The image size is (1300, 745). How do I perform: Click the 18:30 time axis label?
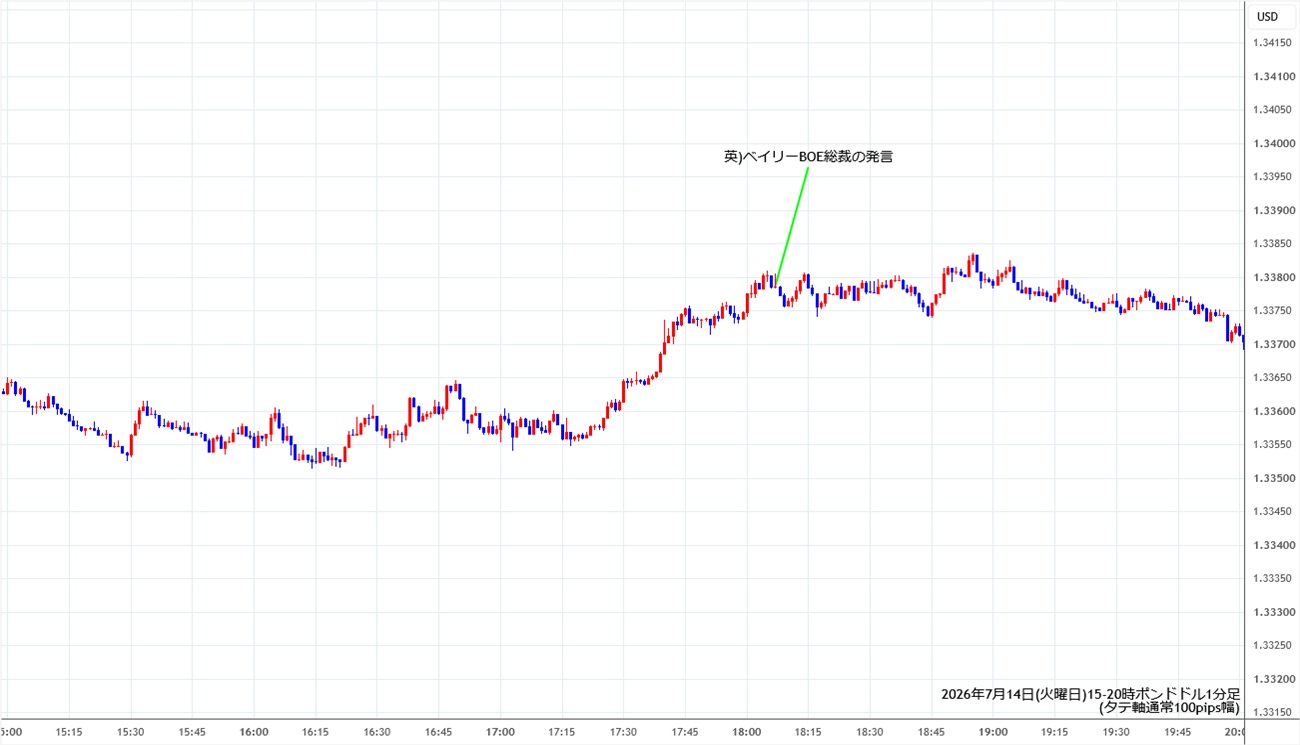[869, 732]
